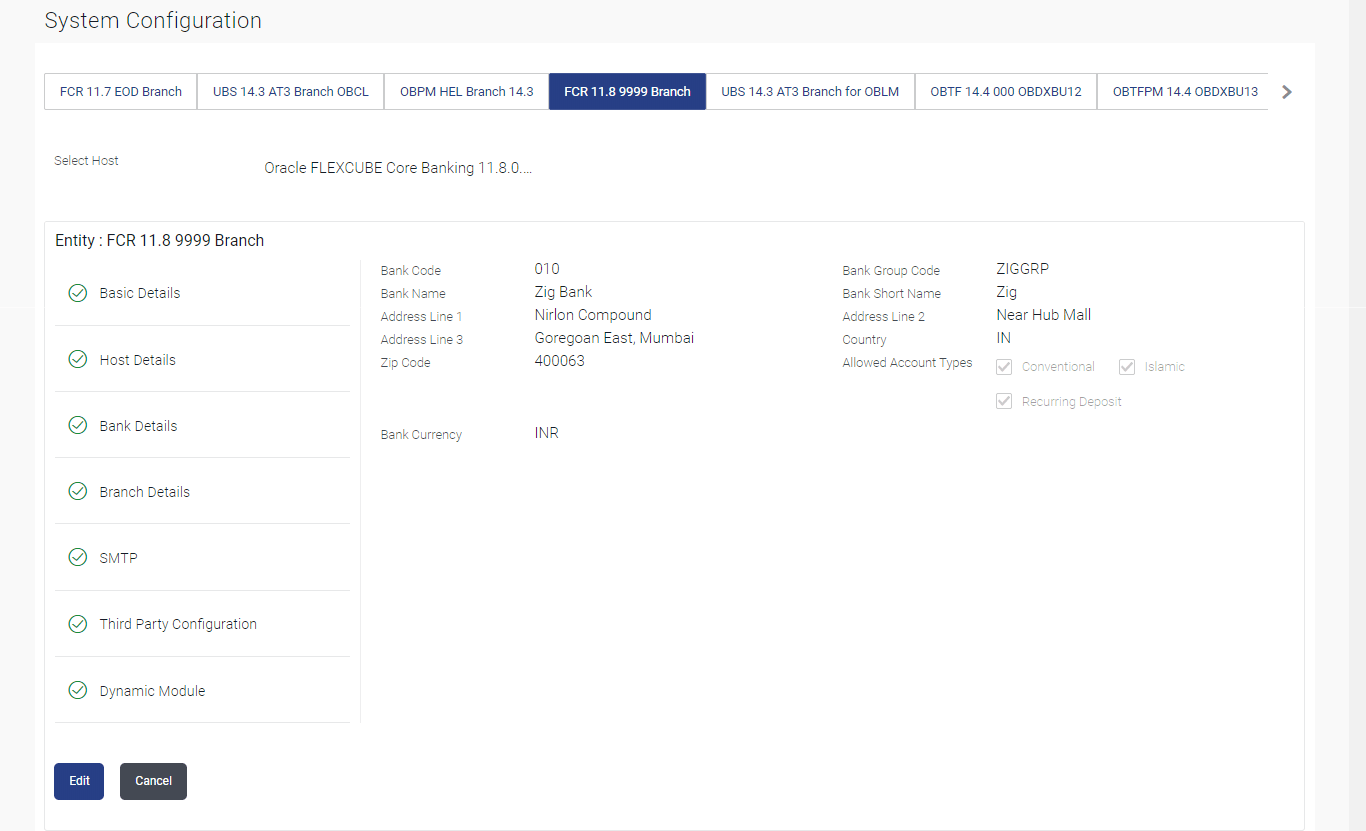
Task: Click the Bank Group Code label
Action: (891, 271)
